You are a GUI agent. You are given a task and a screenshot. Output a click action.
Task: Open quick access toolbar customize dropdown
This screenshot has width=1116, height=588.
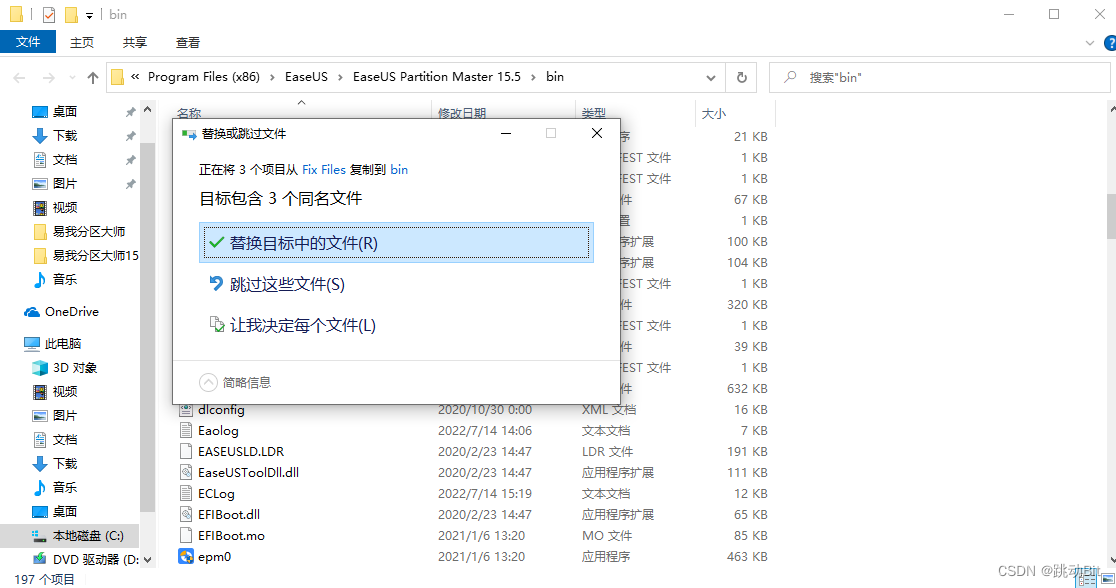[89, 15]
